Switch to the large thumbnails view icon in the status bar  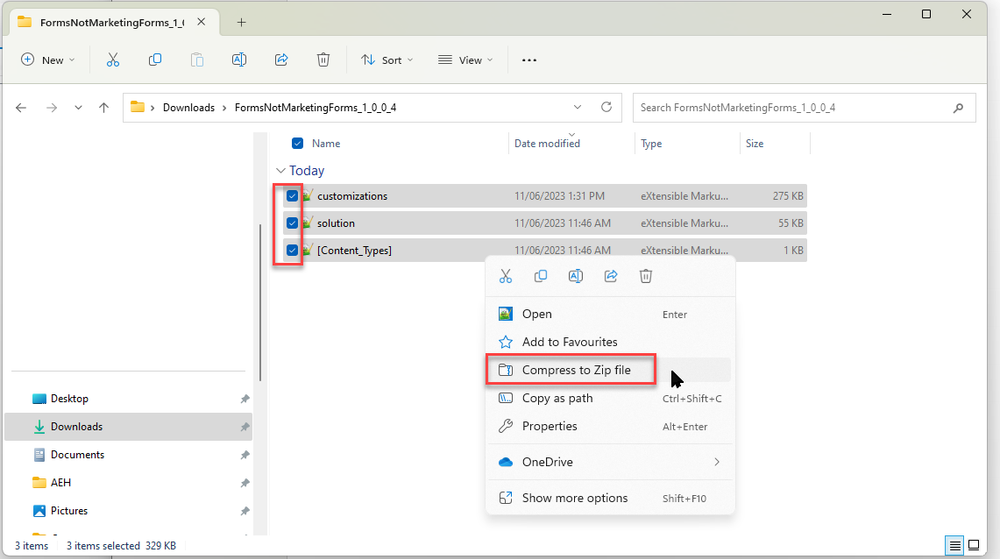974,546
